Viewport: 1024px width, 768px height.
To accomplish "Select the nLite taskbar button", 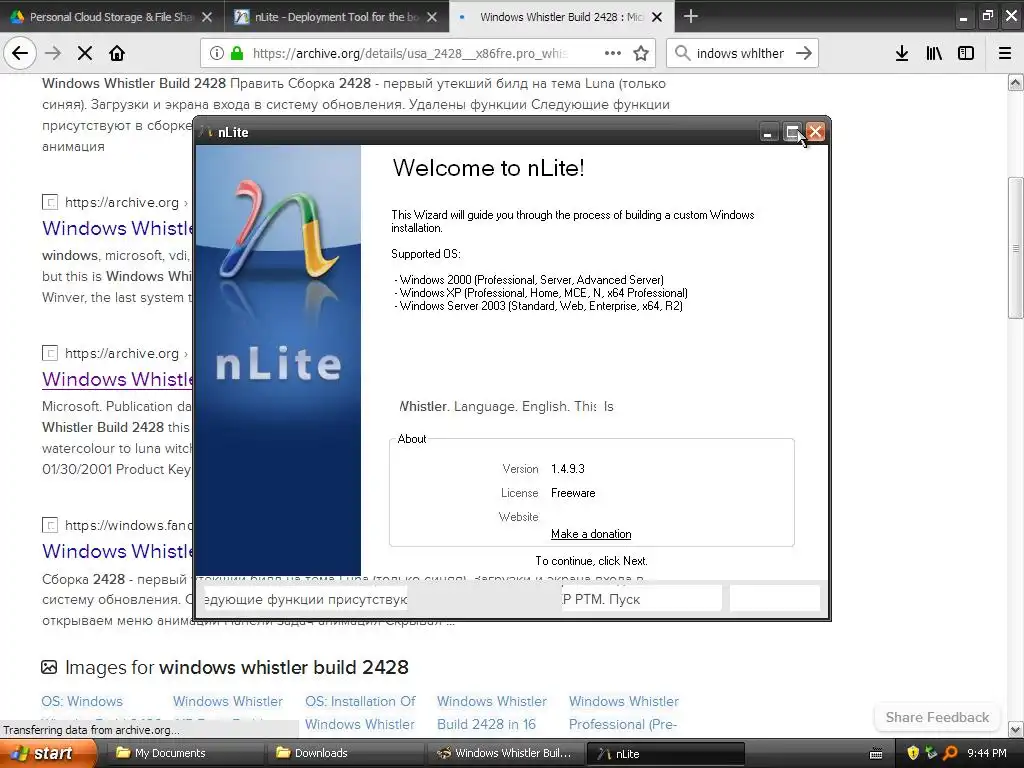I will (x=665, y=753).
